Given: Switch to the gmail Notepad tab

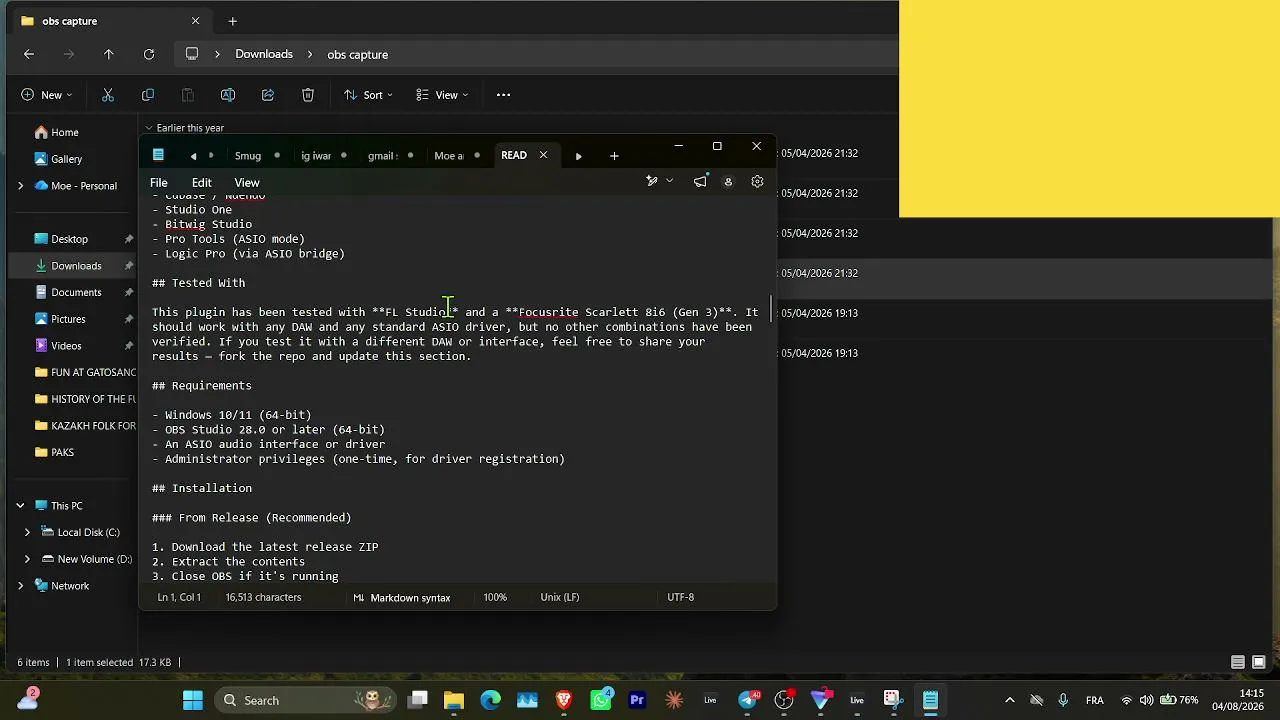Looking at the screenshot, I should coord(383,156).
